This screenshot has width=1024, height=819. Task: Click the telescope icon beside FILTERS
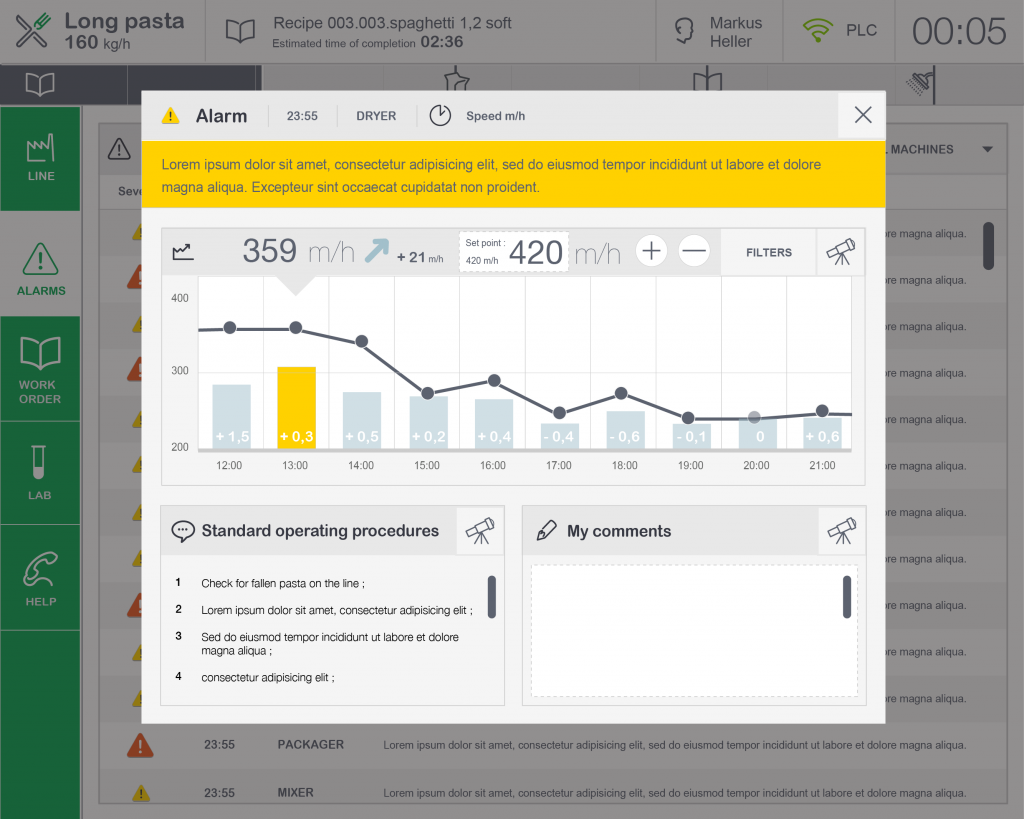click(840, 253)
